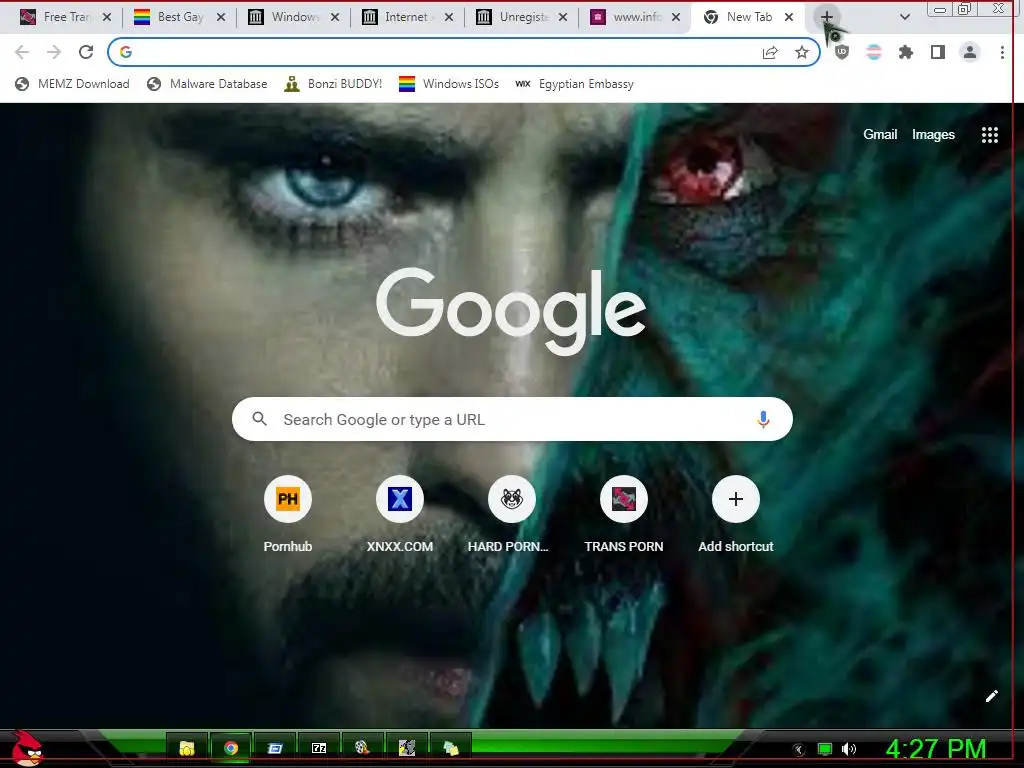Click the 4:27 PM taskbar clock
Image resolution: width=1024 pixels, height=768 pixels.
coord(936,749)
